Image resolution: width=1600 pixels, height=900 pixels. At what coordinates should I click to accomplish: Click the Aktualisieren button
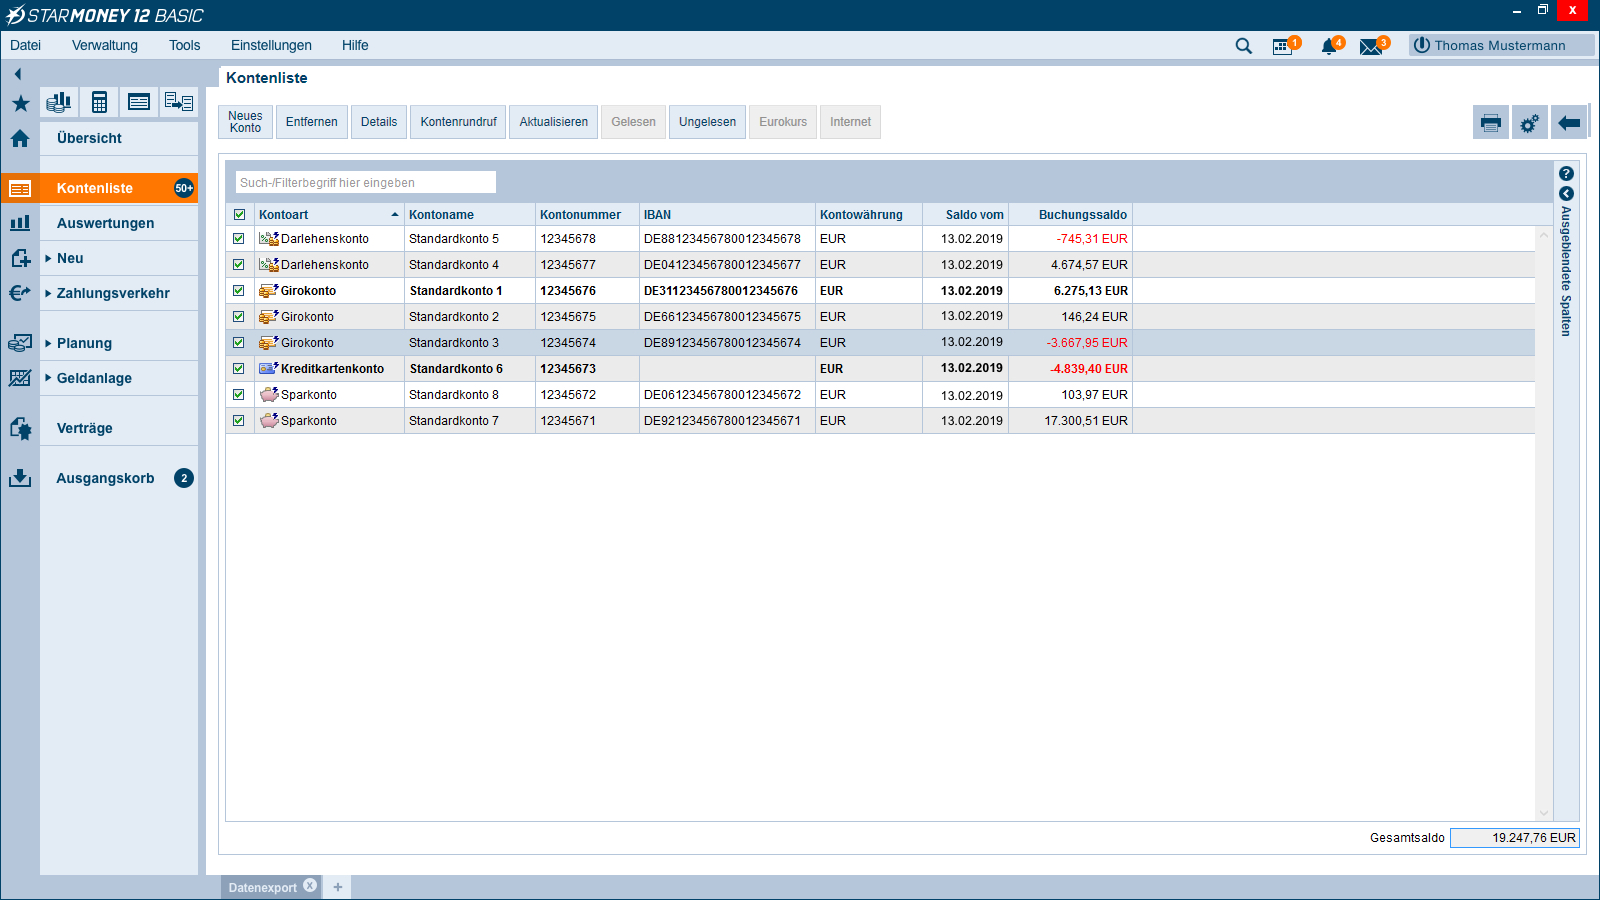554,122
